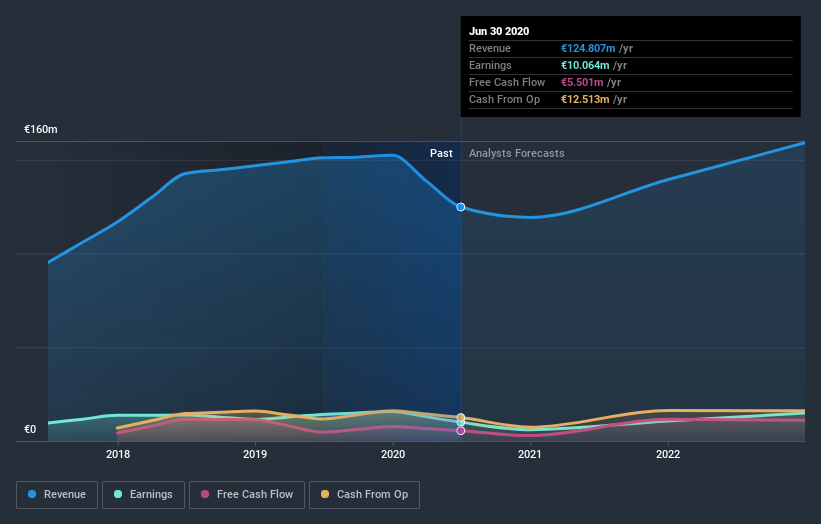
Task: Click the Jun 30 2020 tooltip date
Action: click(499, 31)
